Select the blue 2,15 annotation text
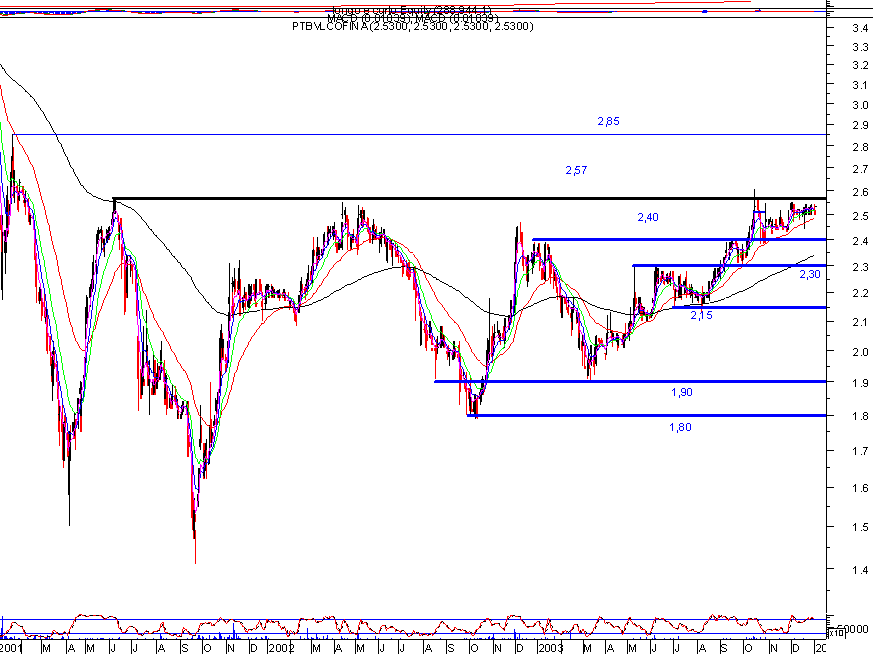Viewport: 873px width, 654px height. [702, 316]
